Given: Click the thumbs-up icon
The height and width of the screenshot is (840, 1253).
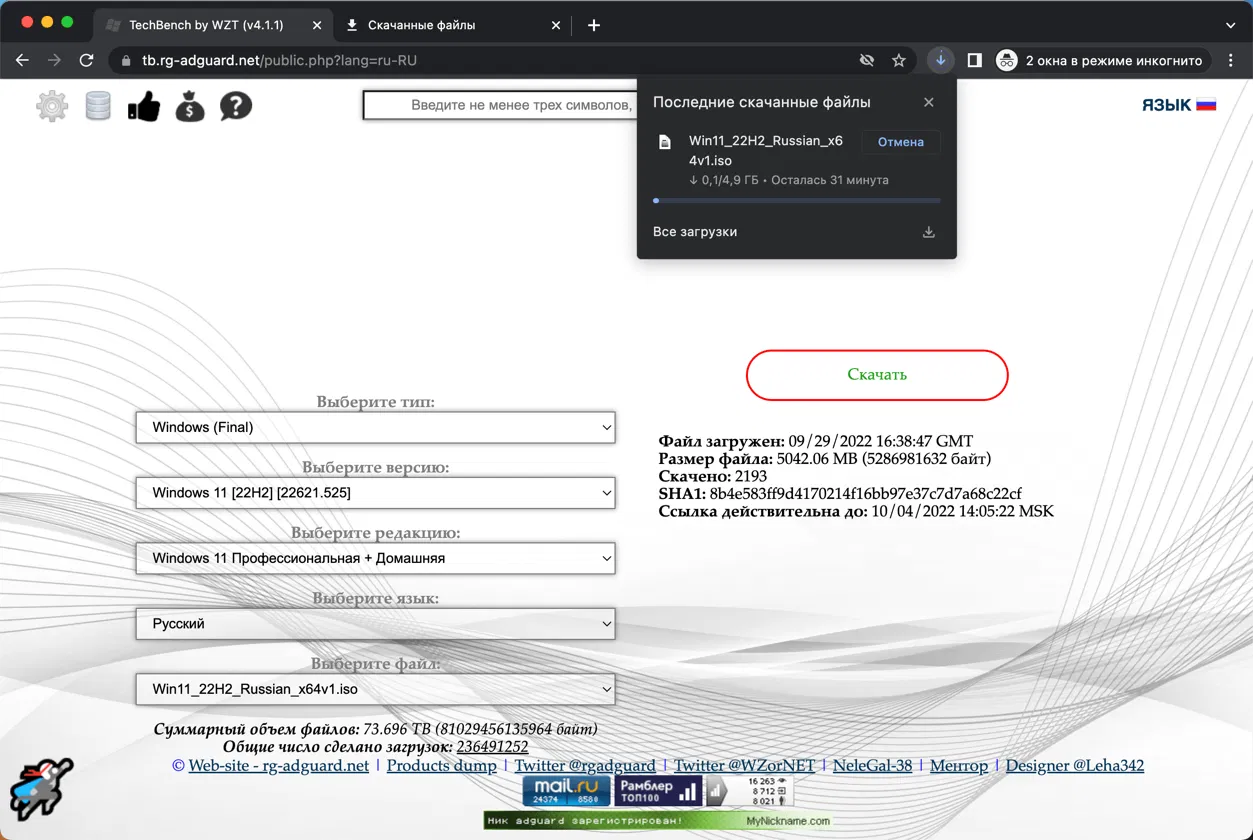Looking at the screenshot, I should coord(144,105).
